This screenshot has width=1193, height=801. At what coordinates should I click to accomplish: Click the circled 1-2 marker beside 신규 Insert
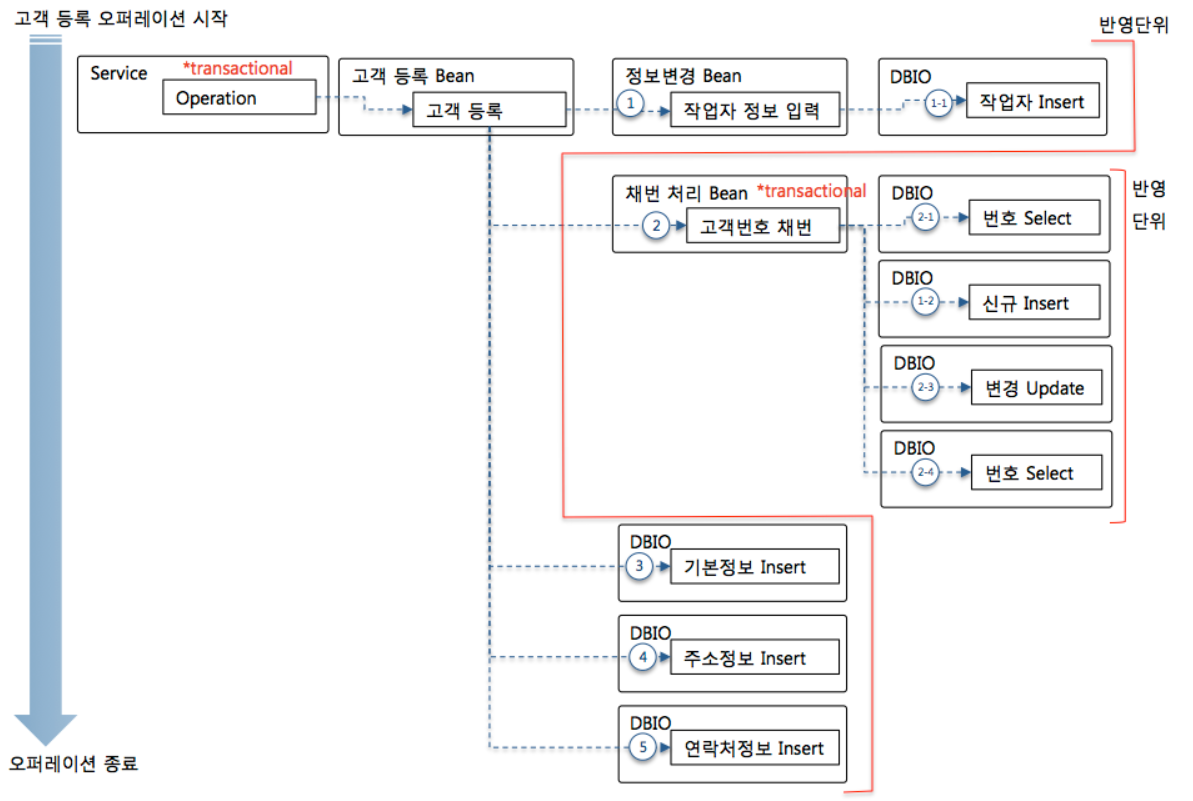927,304
